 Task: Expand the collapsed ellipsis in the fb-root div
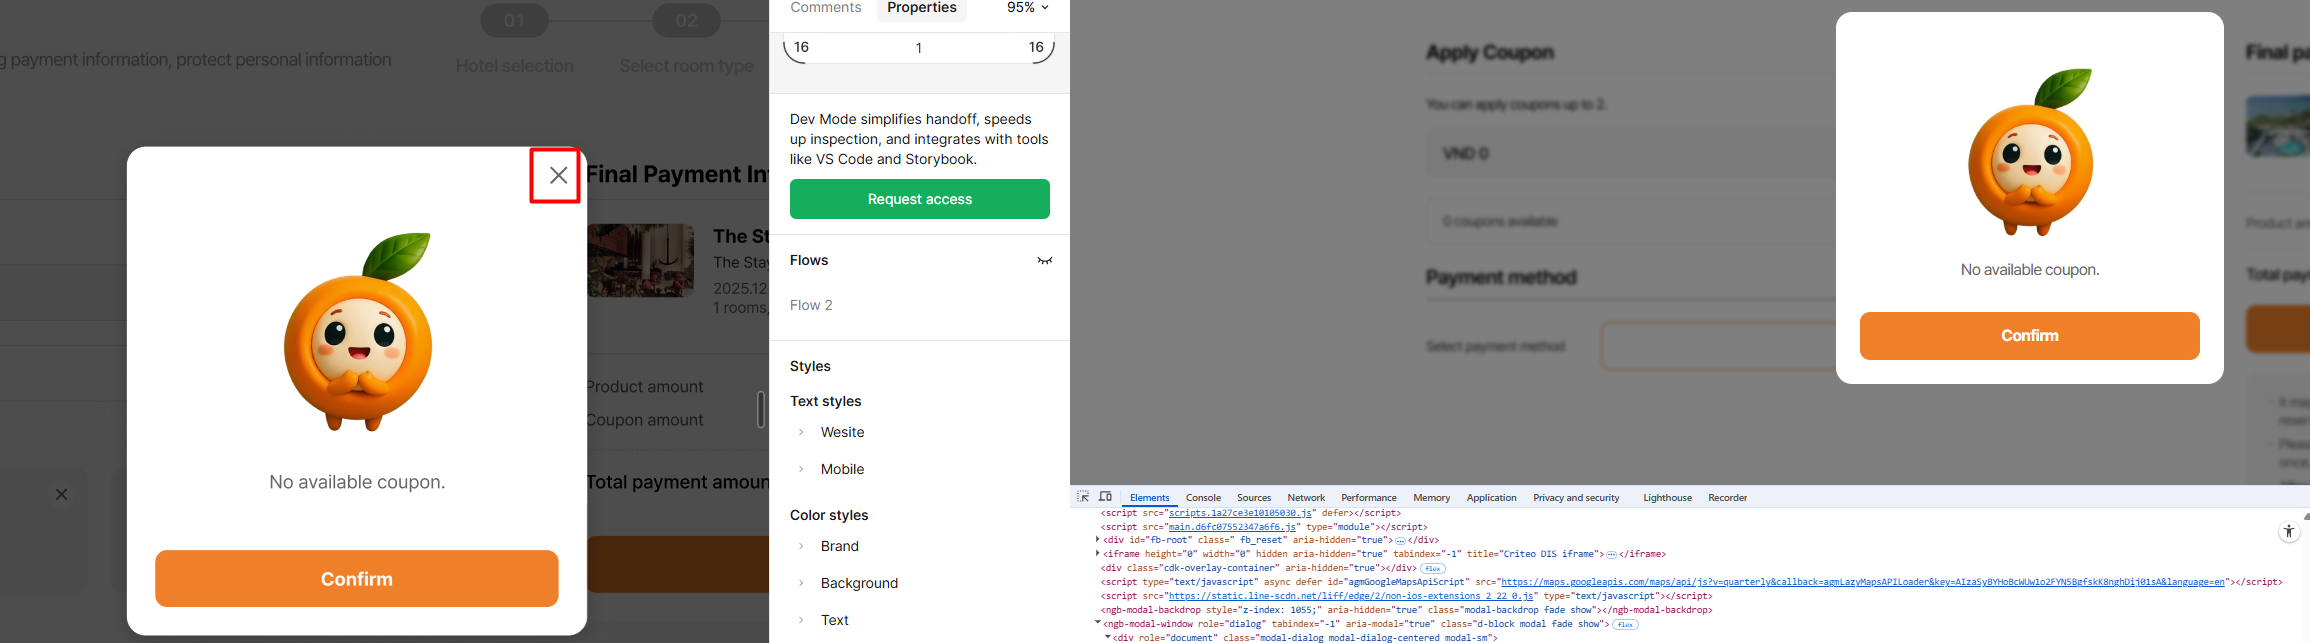click(x=1400, y=540)
